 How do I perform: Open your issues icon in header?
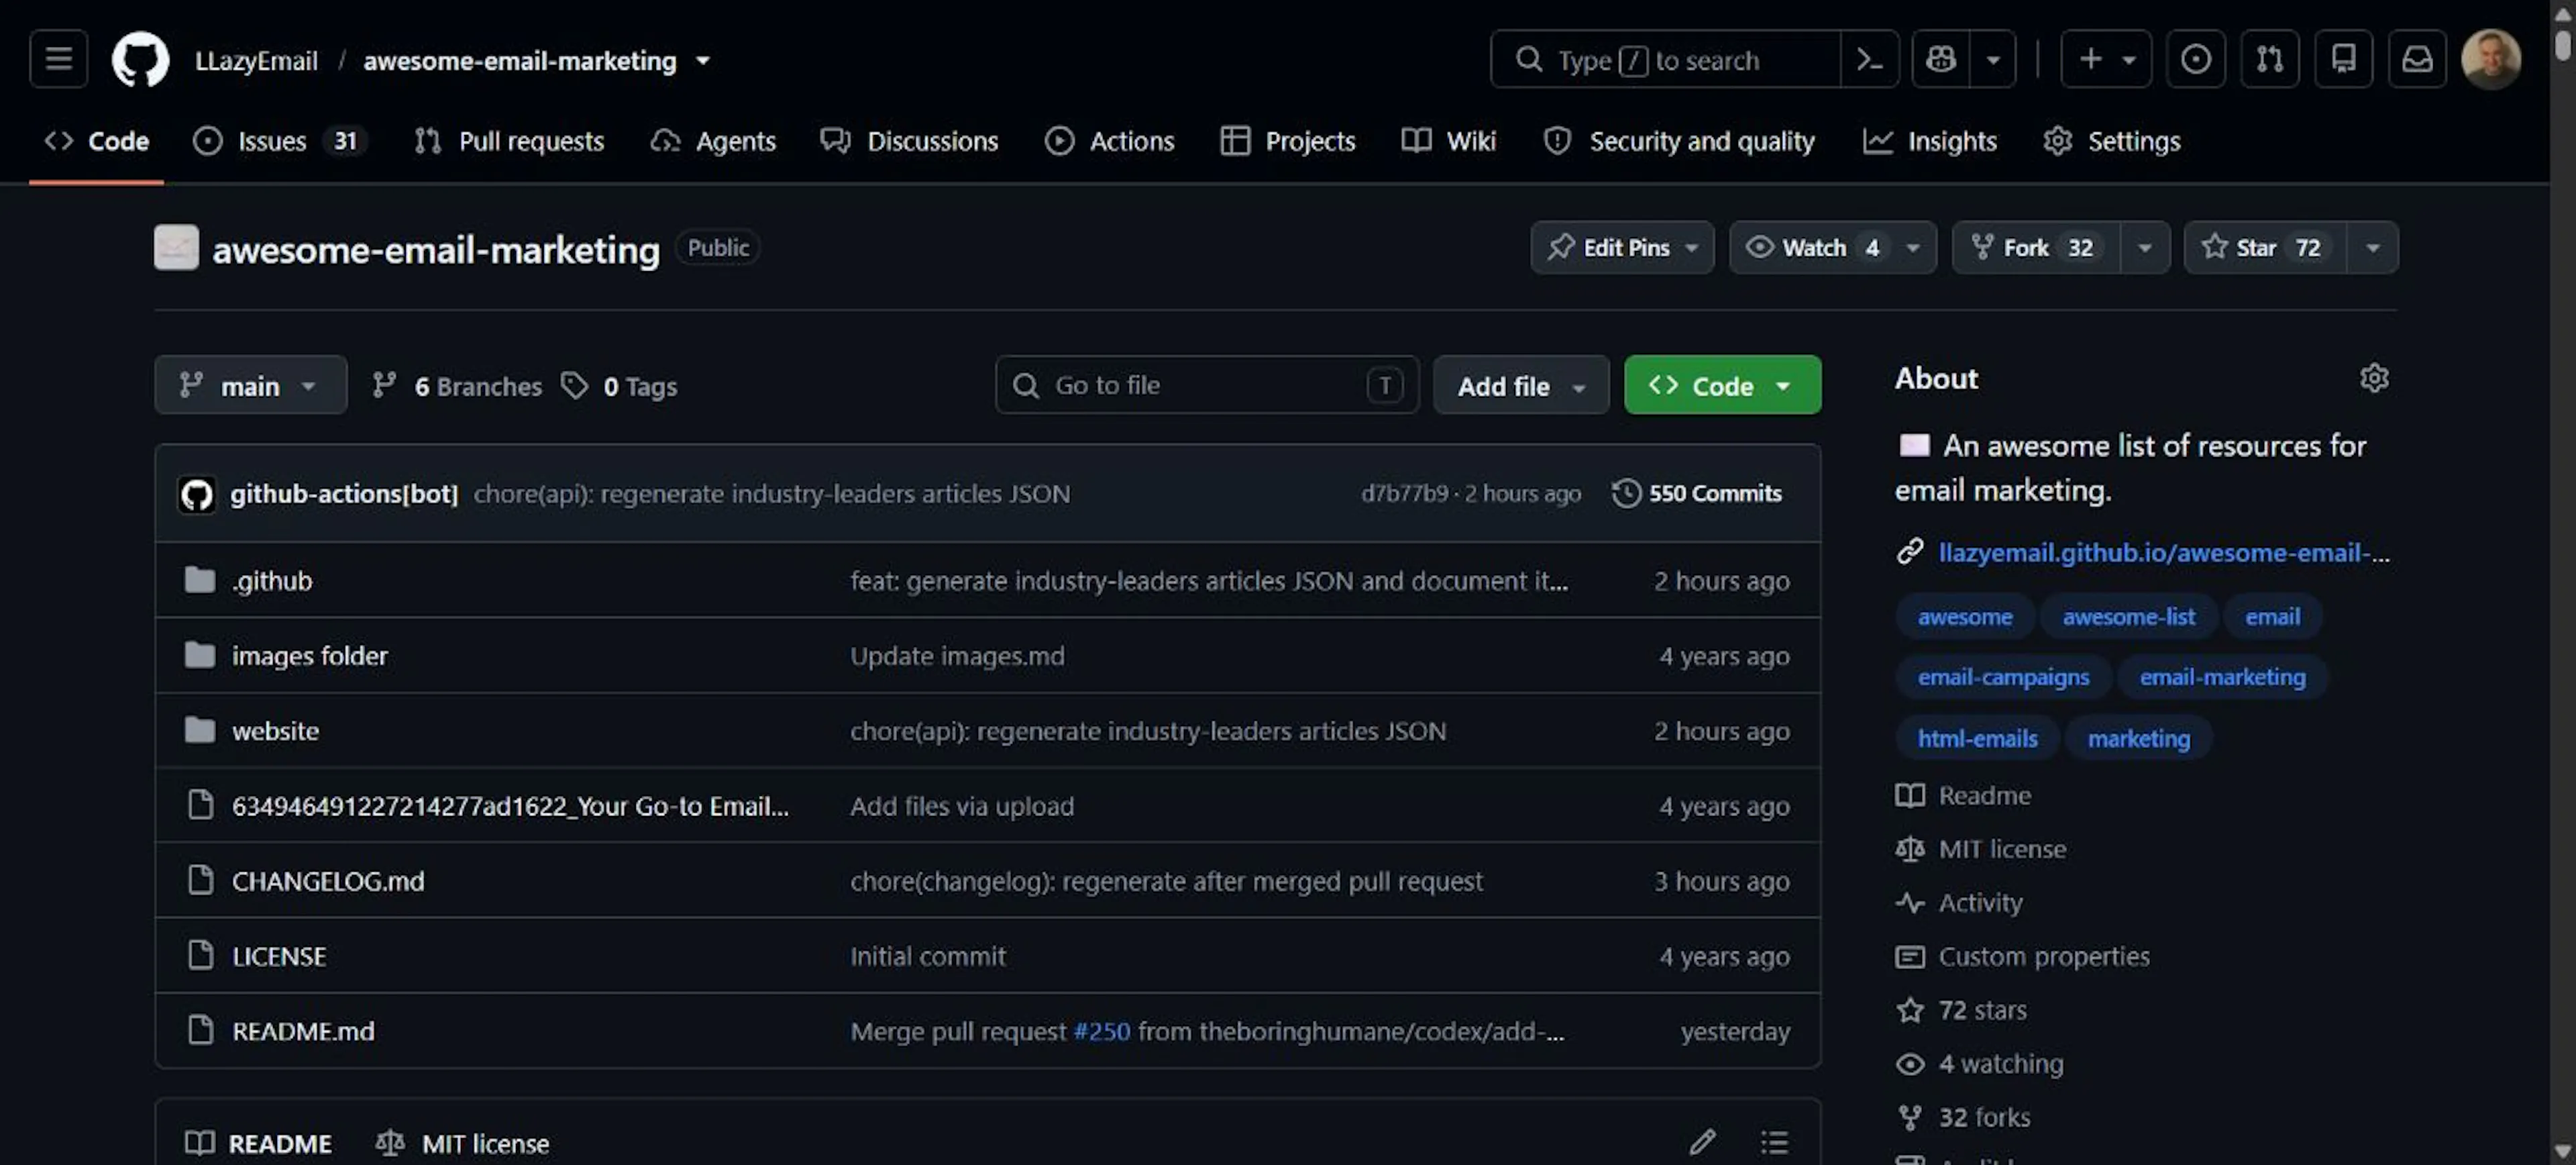(2196, 59)
